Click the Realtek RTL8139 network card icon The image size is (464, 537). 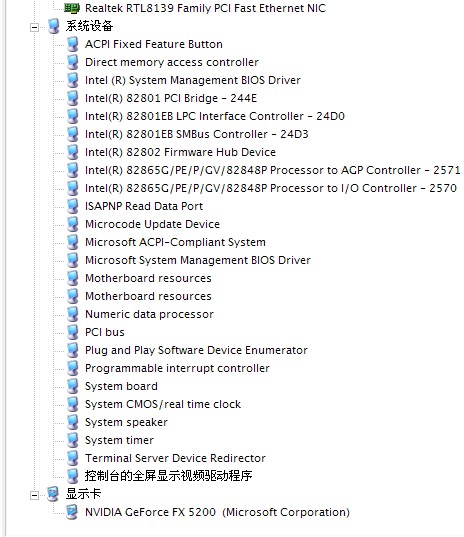[x=72, y=8]
